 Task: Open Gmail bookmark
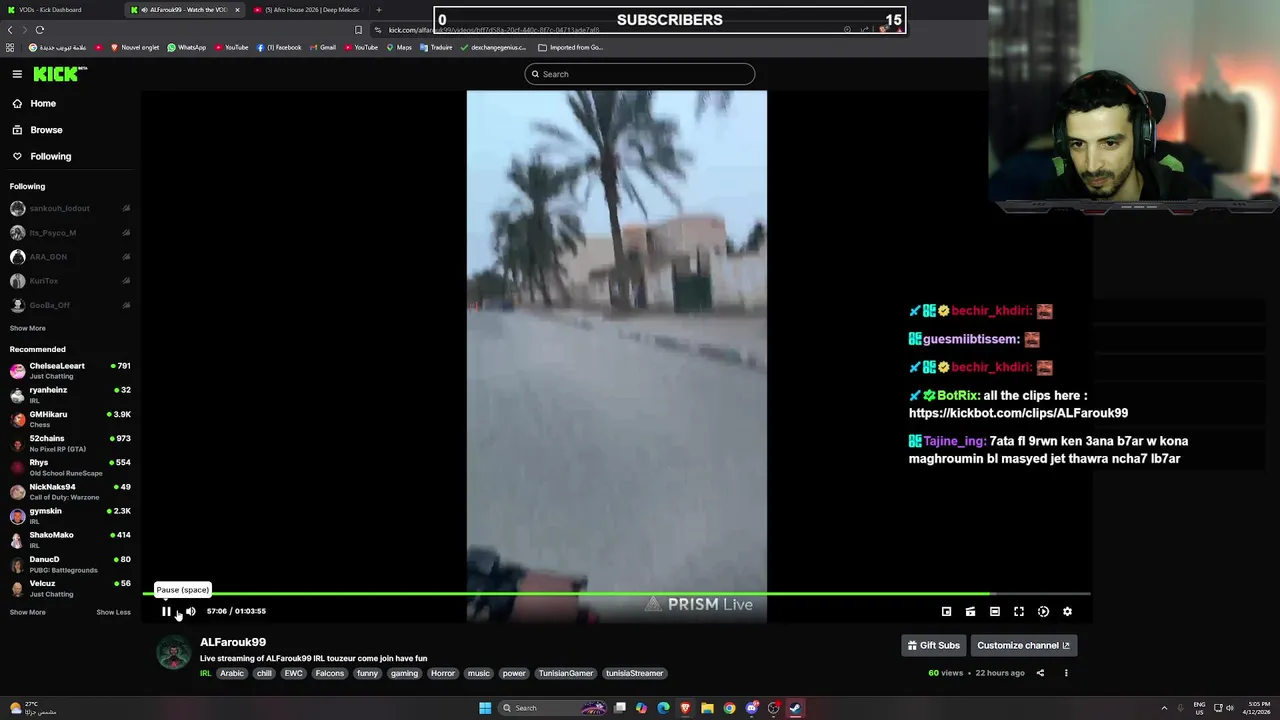[x=322, y=47]
